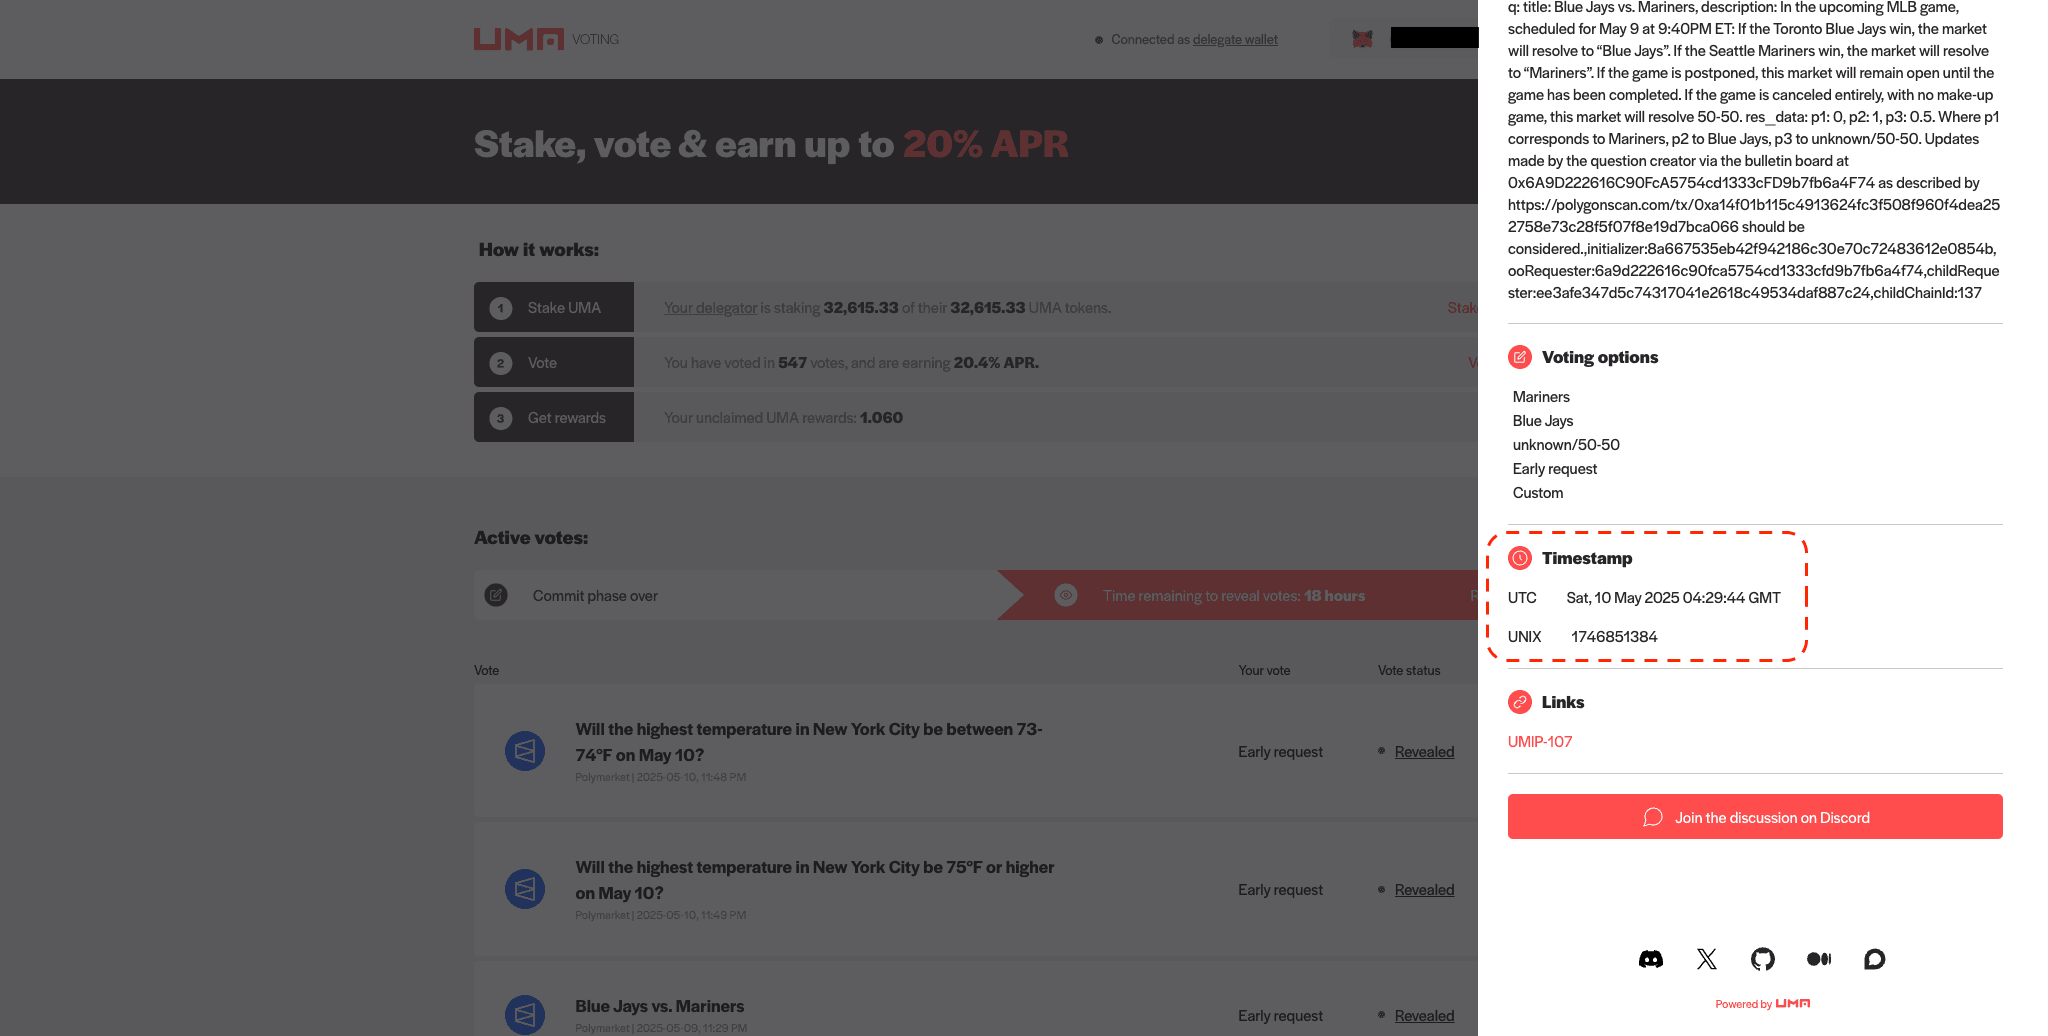Viewport: 2048px width, 1036px height.
Task: Click Revealed next to the Blue Jays vote
Action: (1424, 1015)
